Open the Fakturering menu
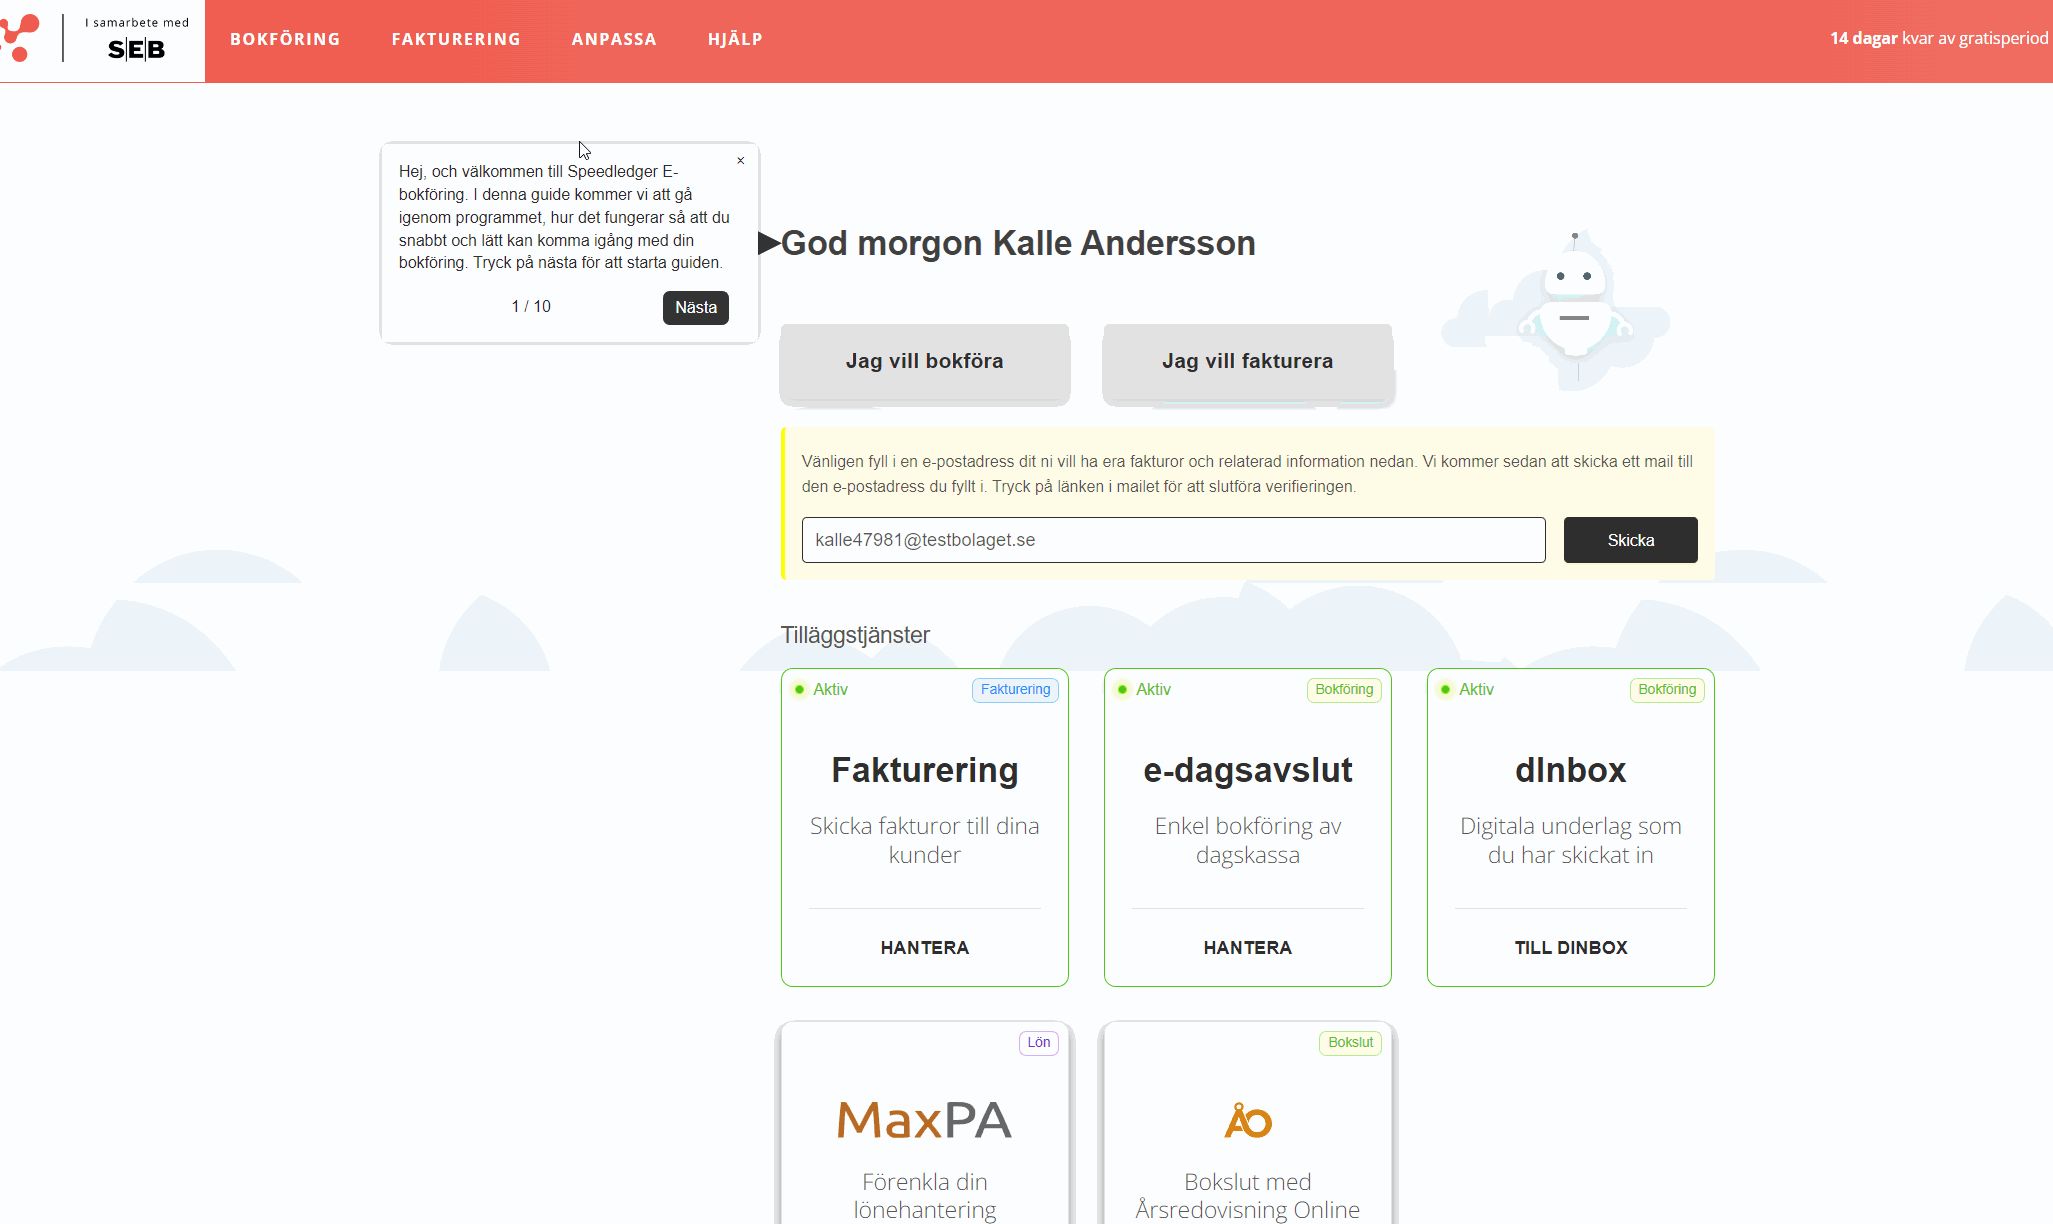2053x1224 pixels. [456, 39]
